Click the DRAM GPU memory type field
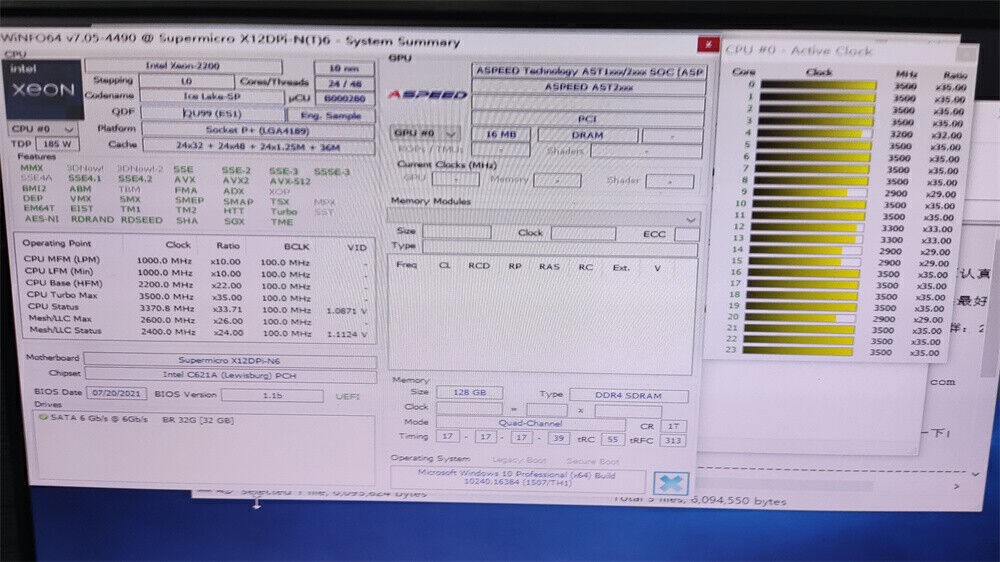The image size is (1000, 562). coord(587,135)
